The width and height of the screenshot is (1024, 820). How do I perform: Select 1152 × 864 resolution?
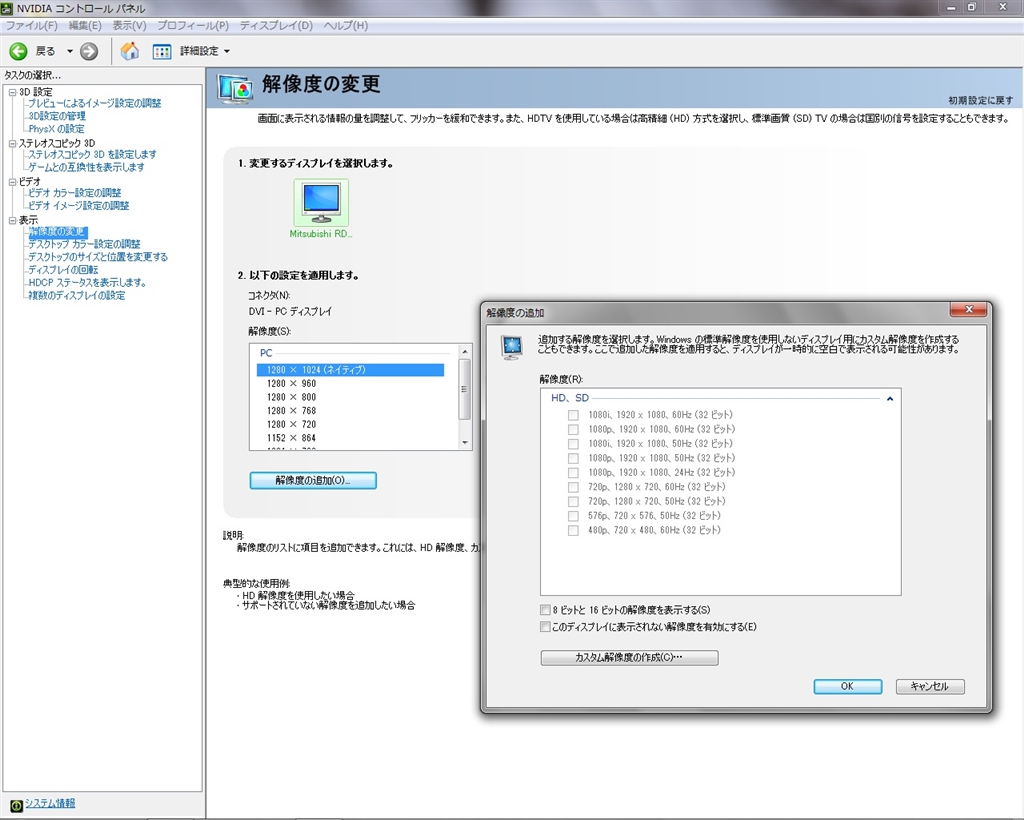click(291, 438)
